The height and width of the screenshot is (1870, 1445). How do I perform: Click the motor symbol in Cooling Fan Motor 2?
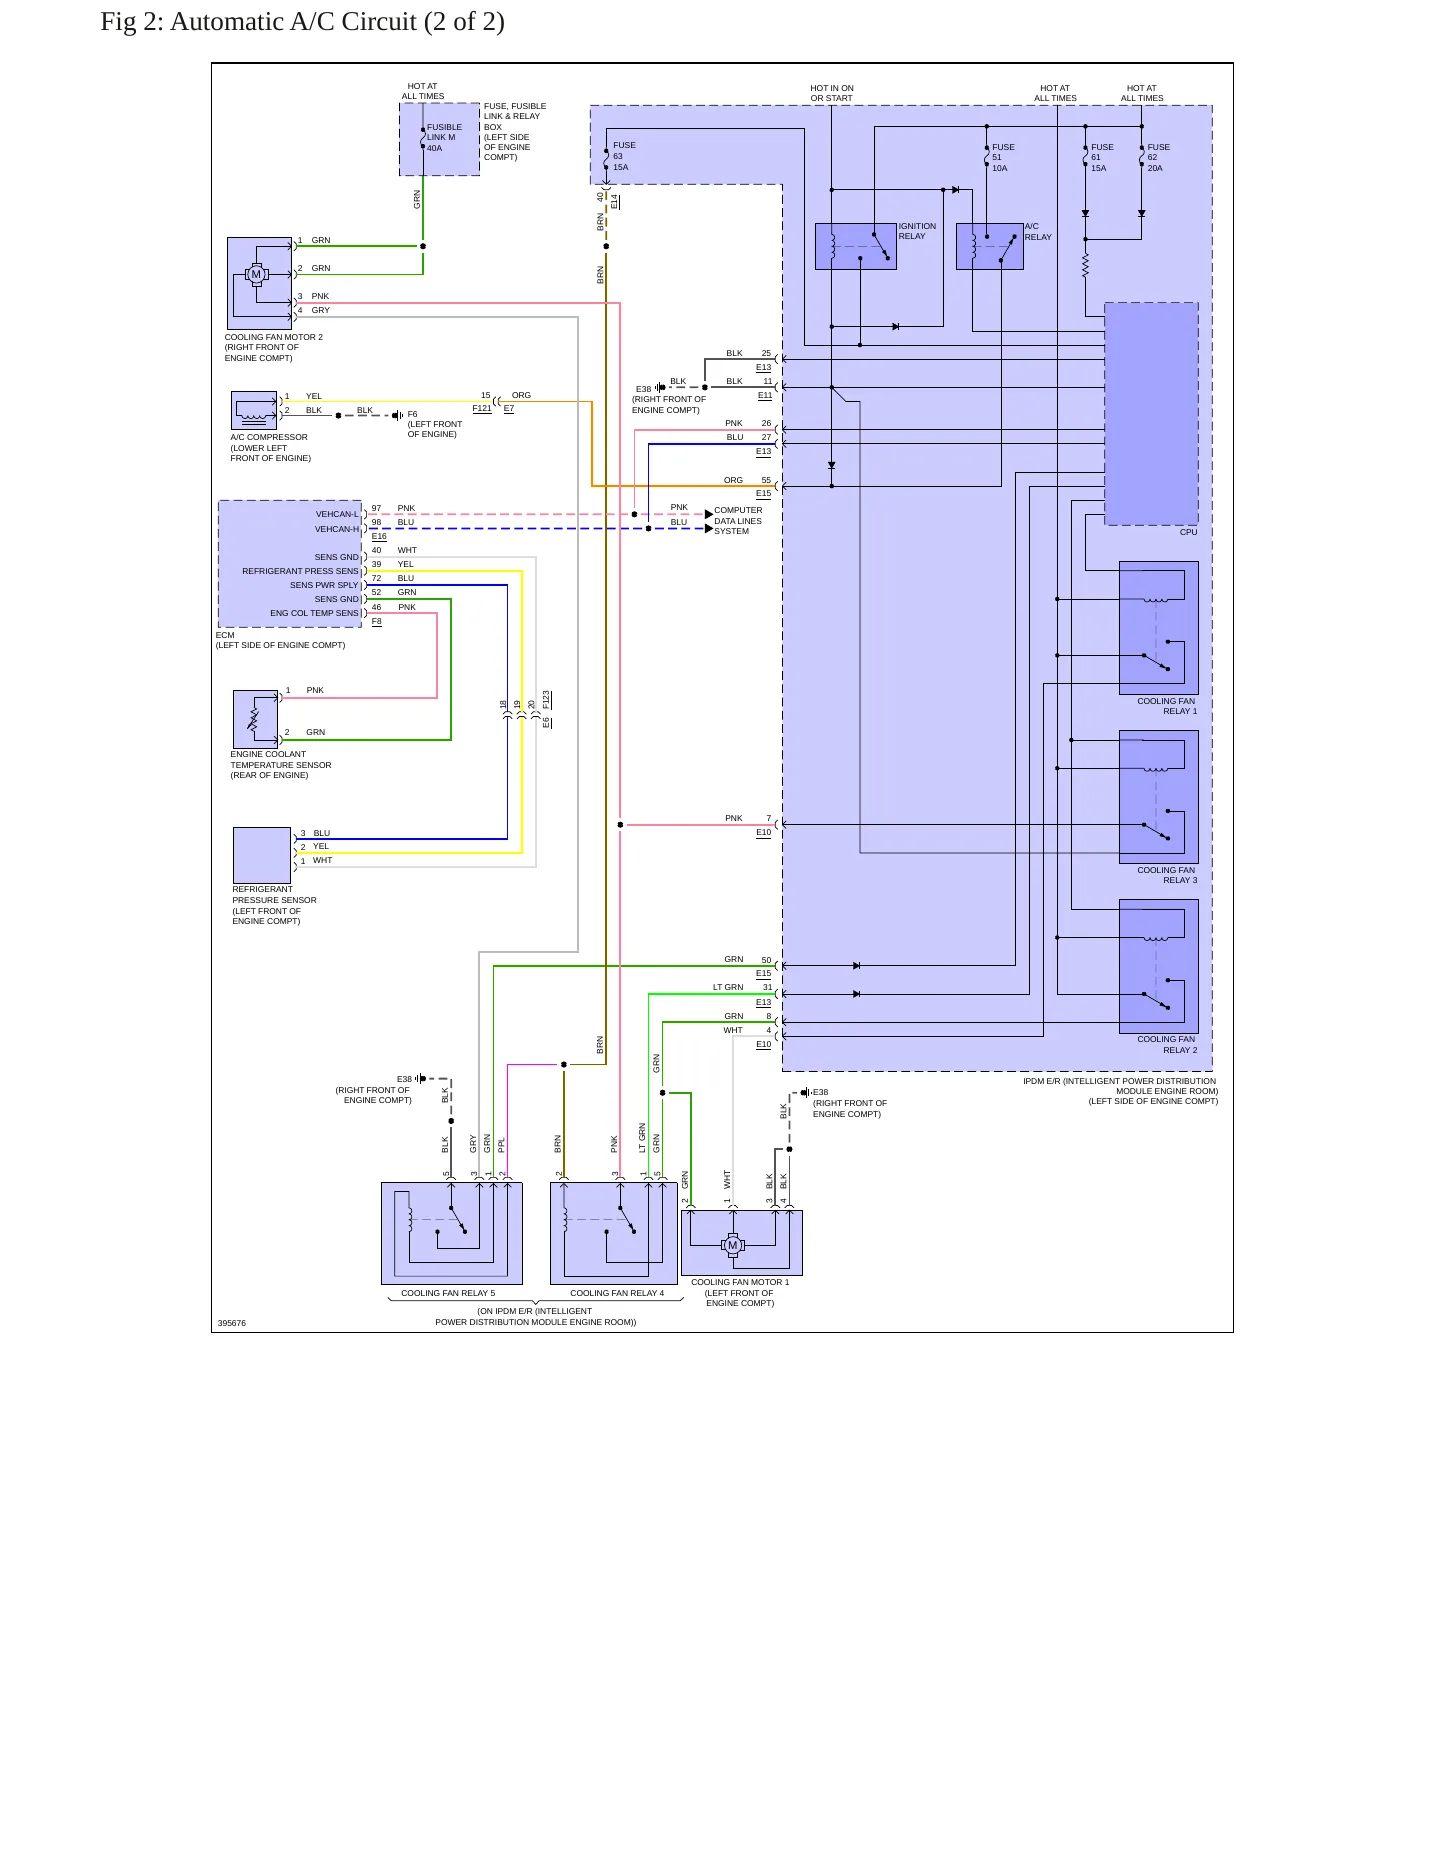pyautogui.click(x=256, y=274)
